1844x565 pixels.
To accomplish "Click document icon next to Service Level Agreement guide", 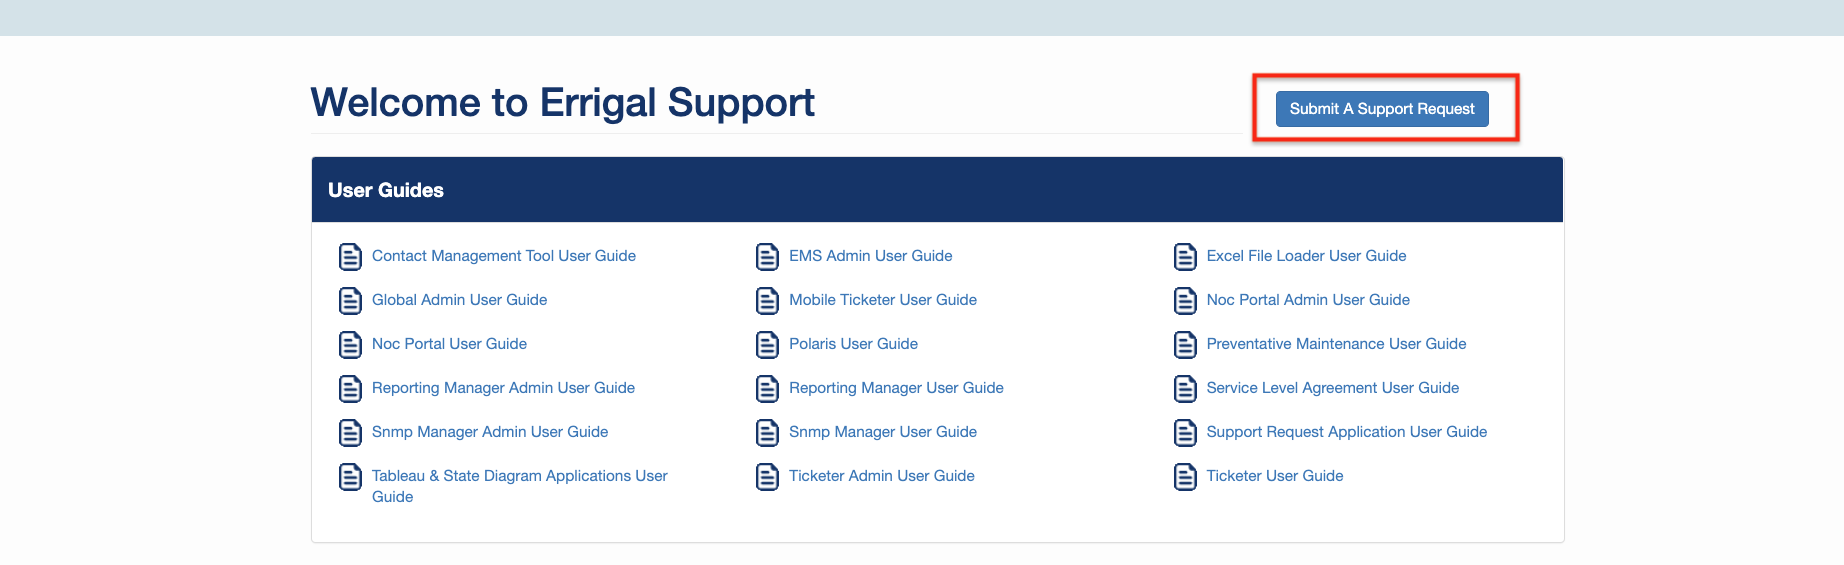I will (1185, 389).
